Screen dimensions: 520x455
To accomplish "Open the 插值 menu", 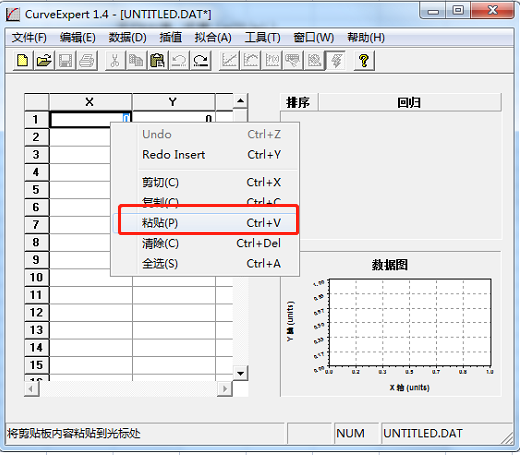I will pos(171,37).
